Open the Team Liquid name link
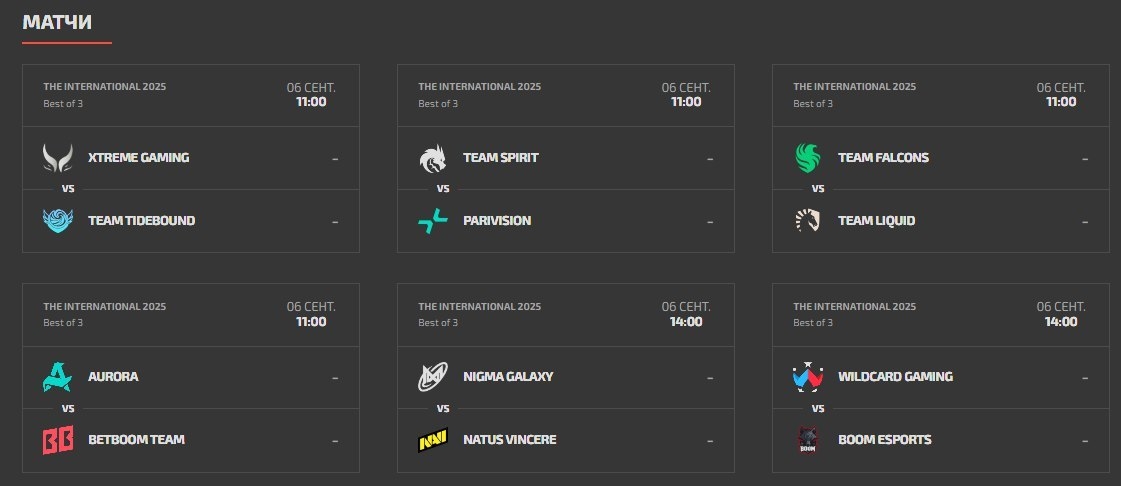Viewport: 1121px width, 486px height. click(876, 221)
